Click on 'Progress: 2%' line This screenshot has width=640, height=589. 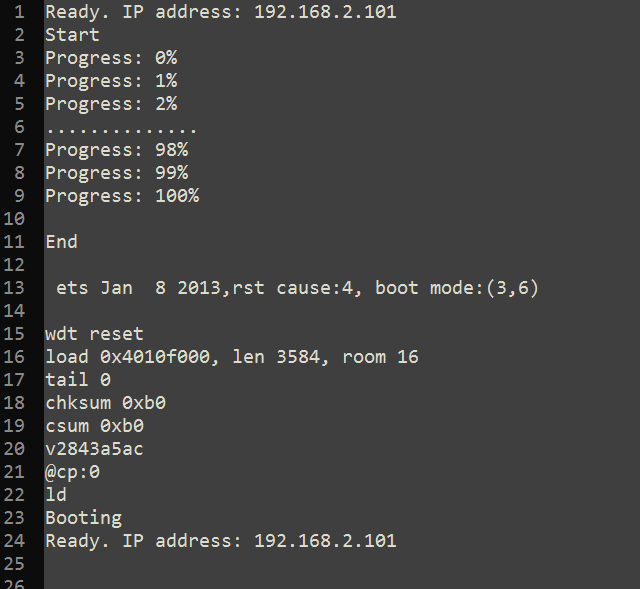click(x=111, y=104)
